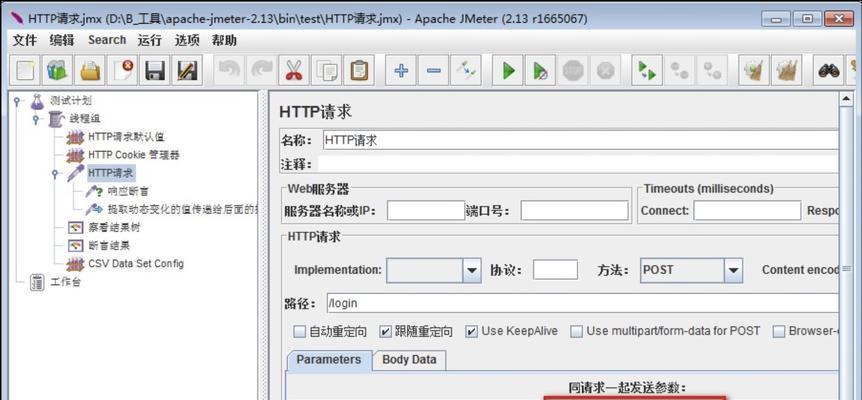Click the vertical scrollbar up arrow
This screenshot has height=400, width=862.
(846, 99)
